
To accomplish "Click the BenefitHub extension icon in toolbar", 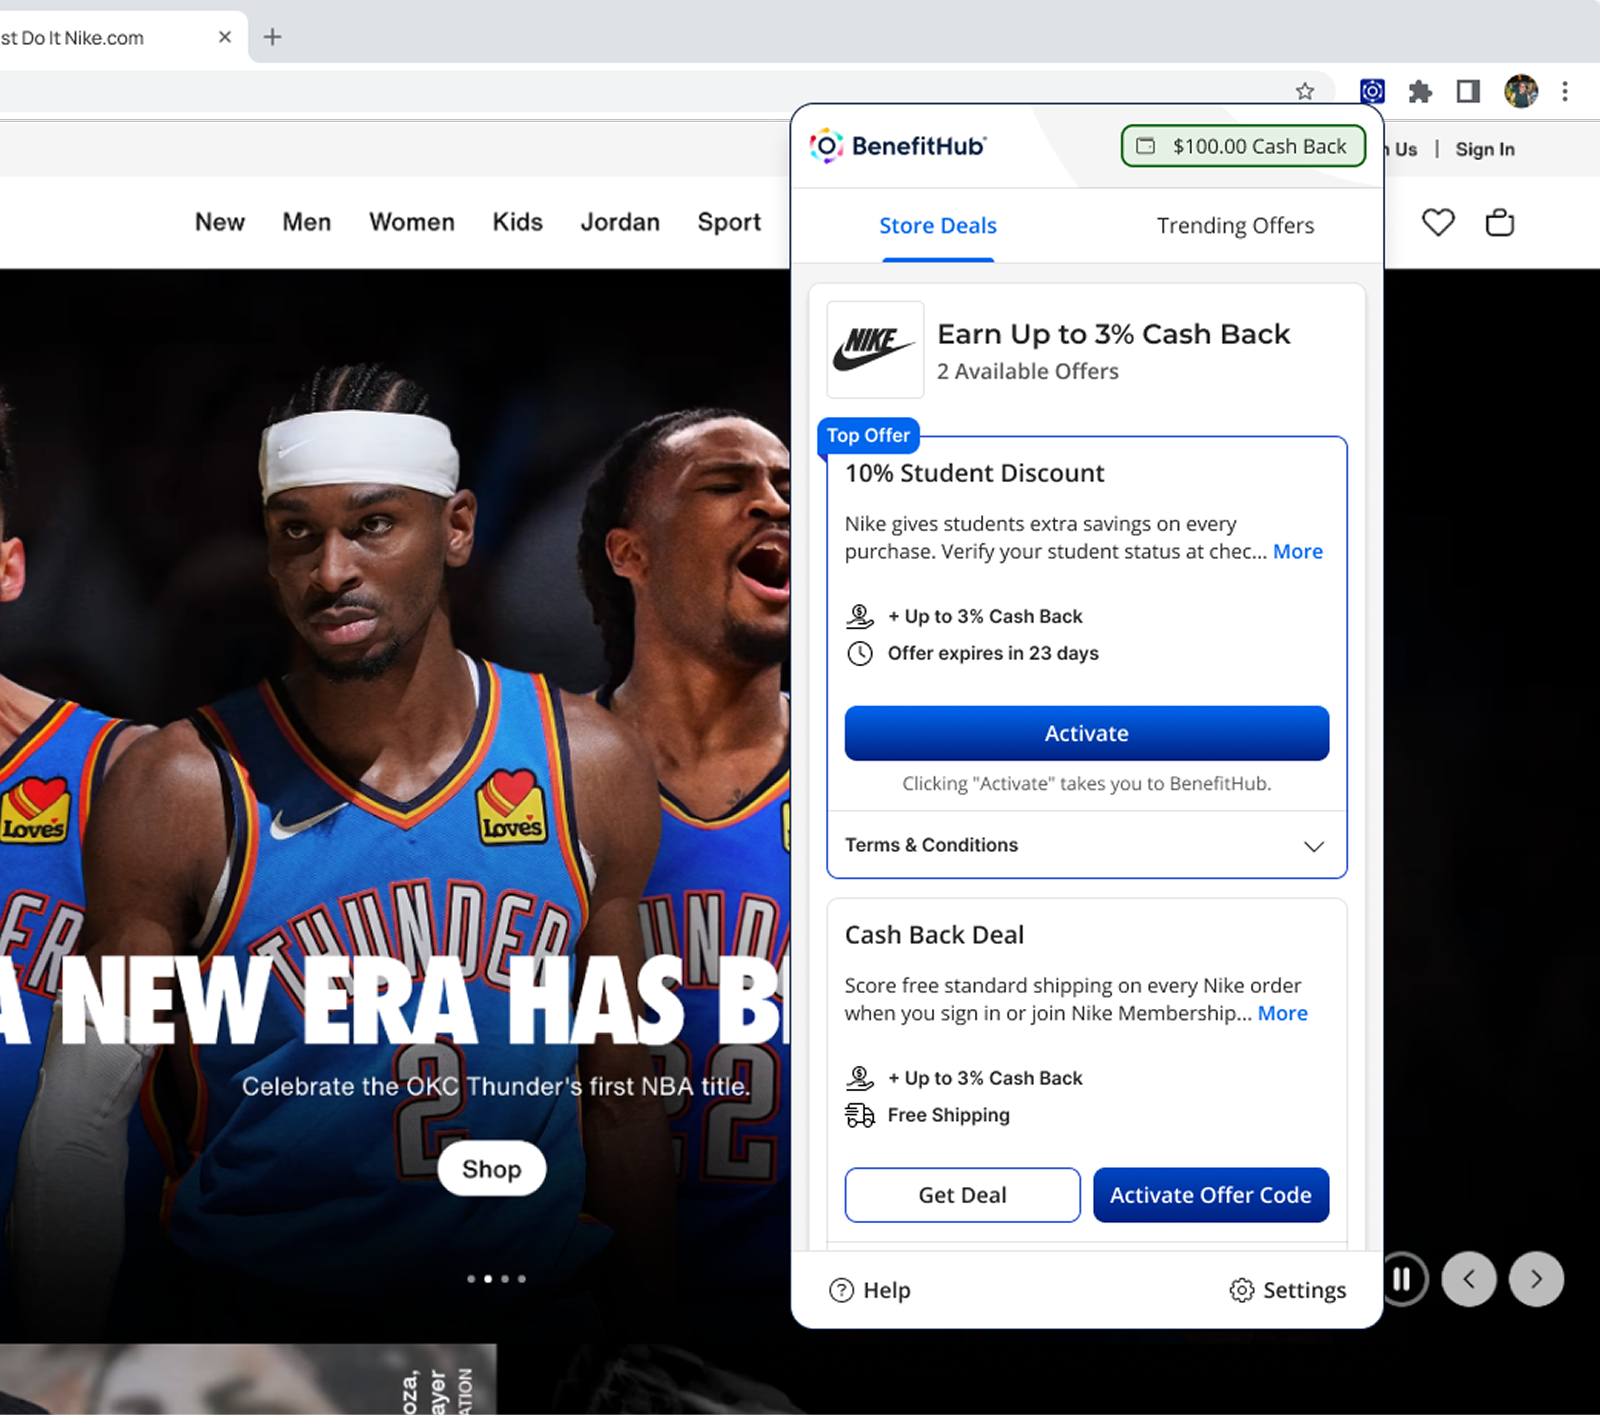I will (1372, 91).
